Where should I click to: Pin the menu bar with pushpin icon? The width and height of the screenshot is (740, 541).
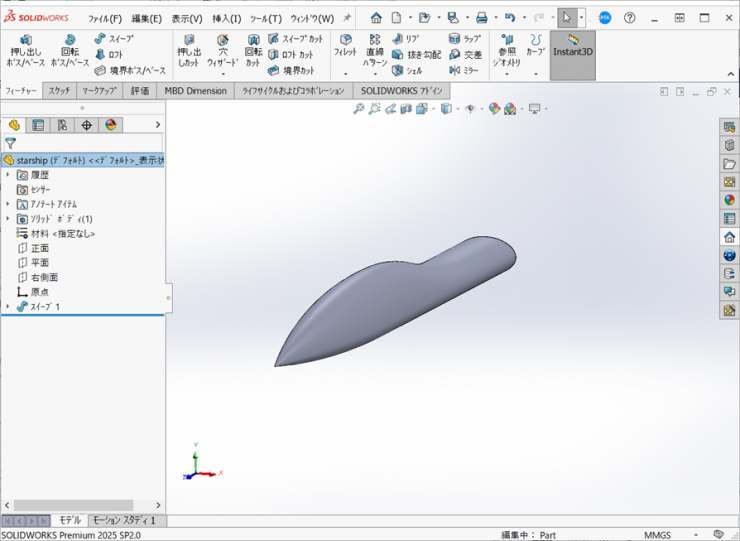pyautogui.click(x=347, y=18)
